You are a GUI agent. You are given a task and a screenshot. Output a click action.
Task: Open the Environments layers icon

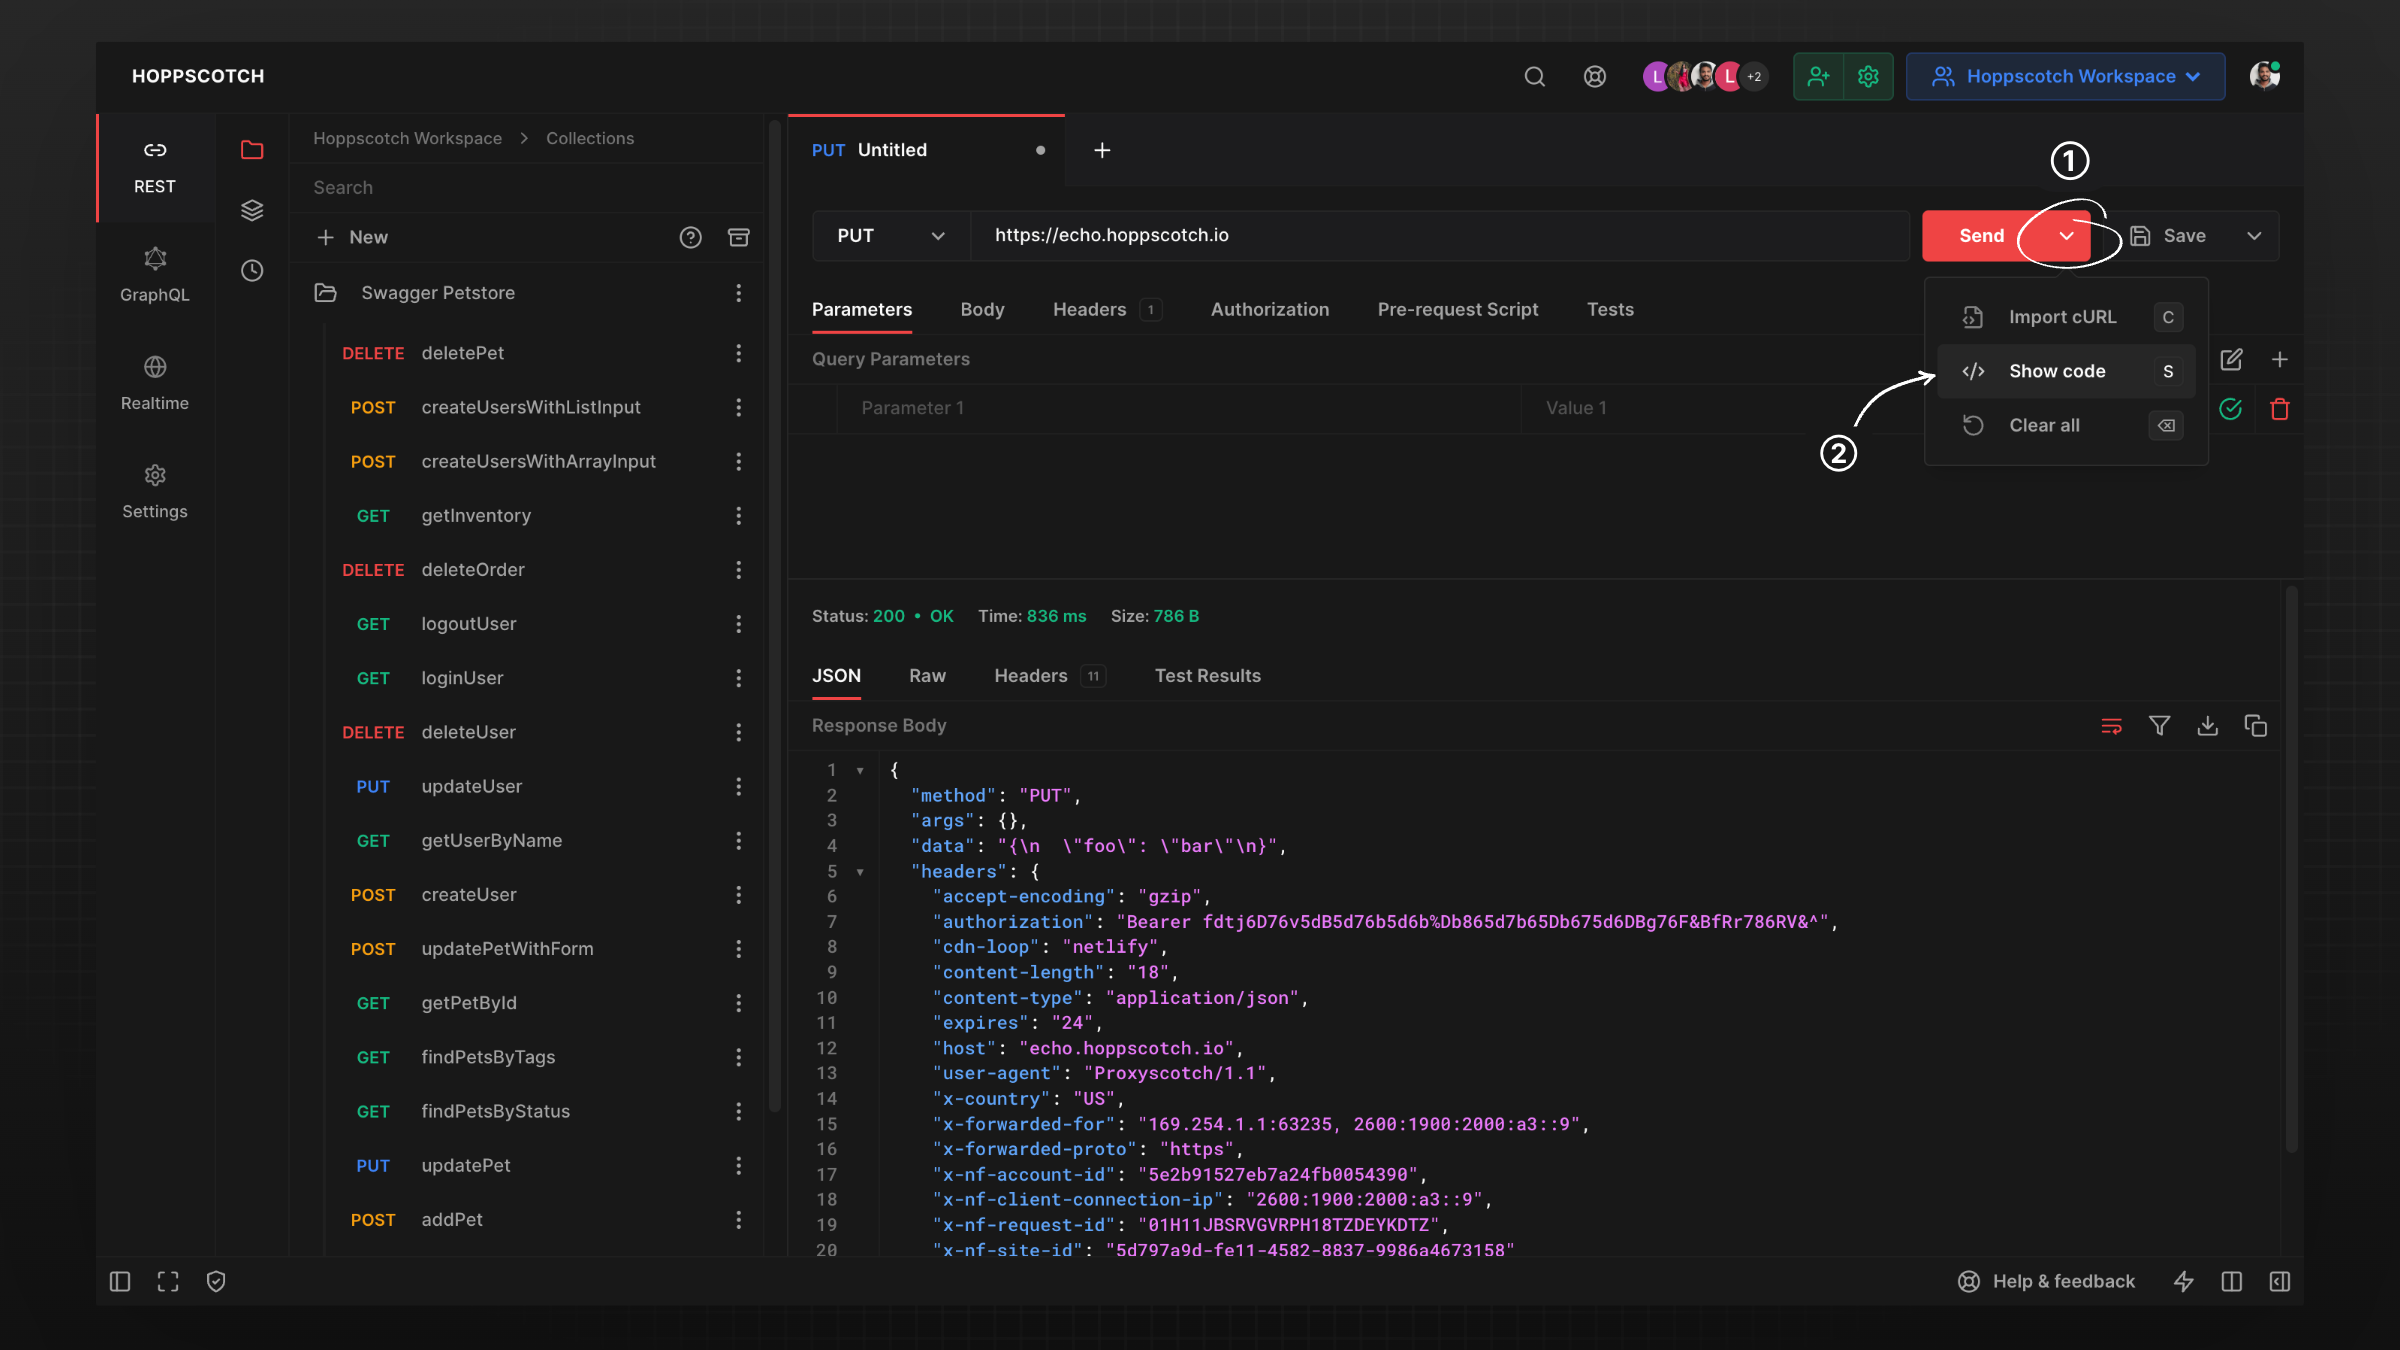(252, 210)
